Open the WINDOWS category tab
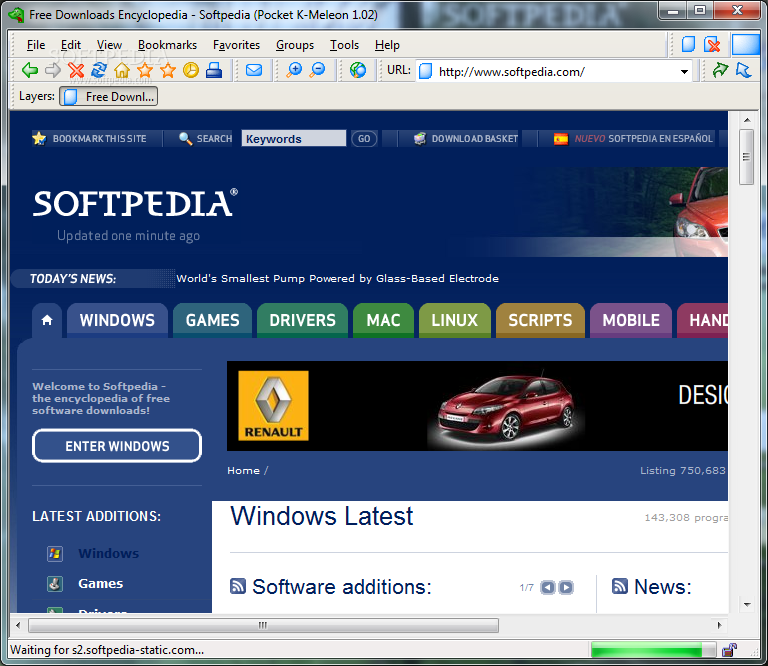 coord(117,320)
